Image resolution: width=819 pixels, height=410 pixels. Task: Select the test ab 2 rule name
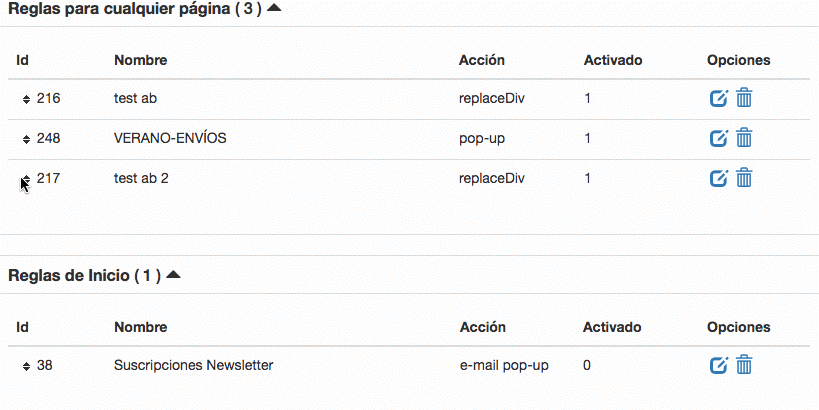click(141, 179)
